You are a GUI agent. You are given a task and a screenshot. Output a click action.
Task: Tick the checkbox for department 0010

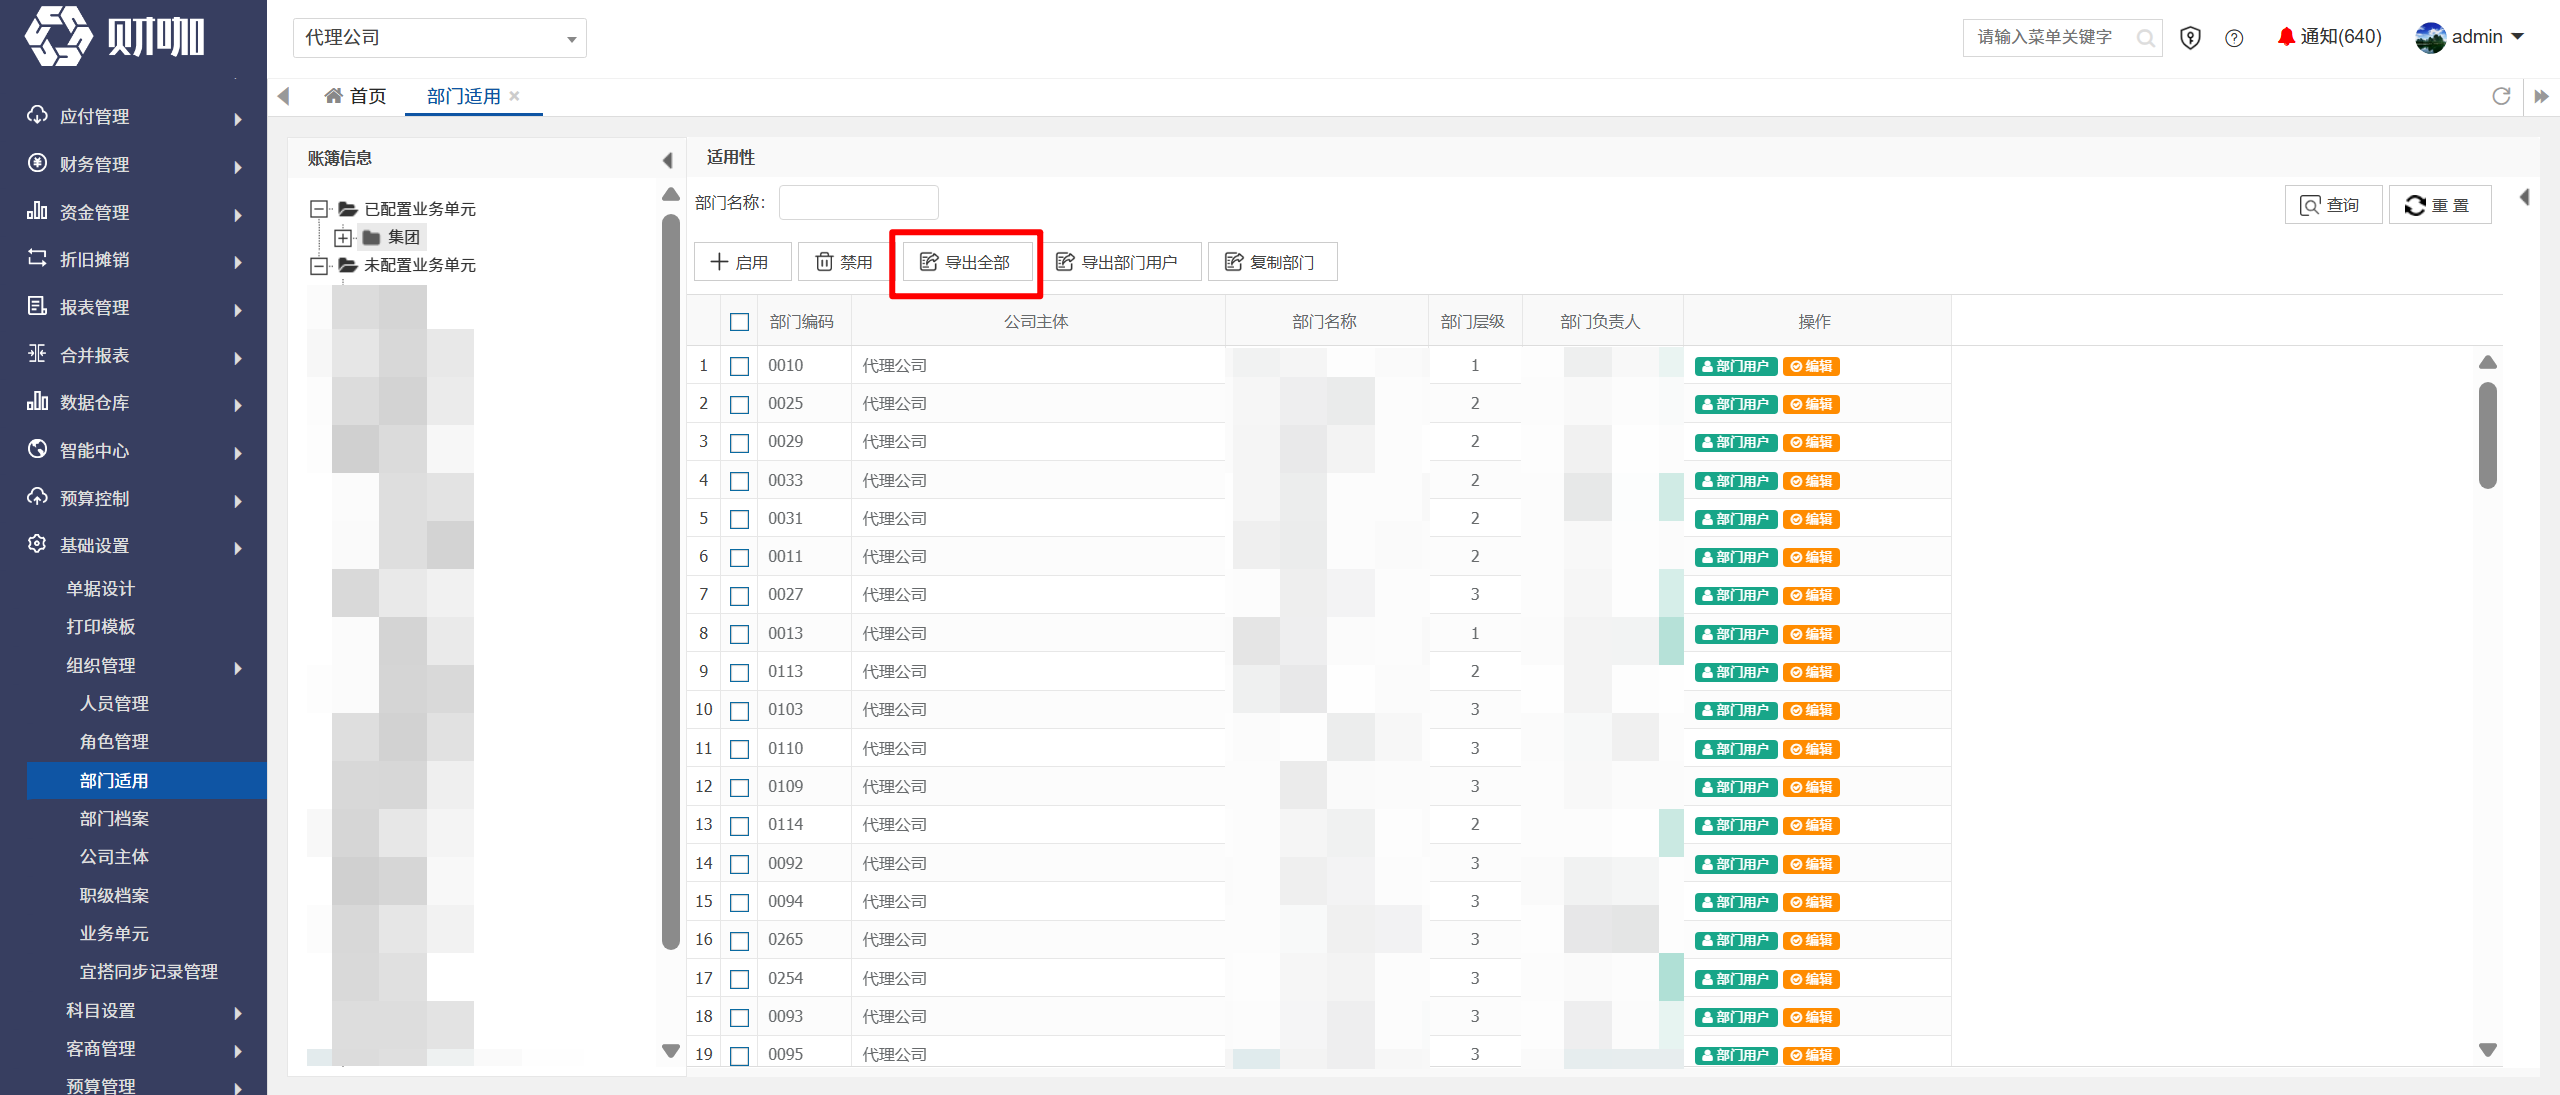click(739, 366)
